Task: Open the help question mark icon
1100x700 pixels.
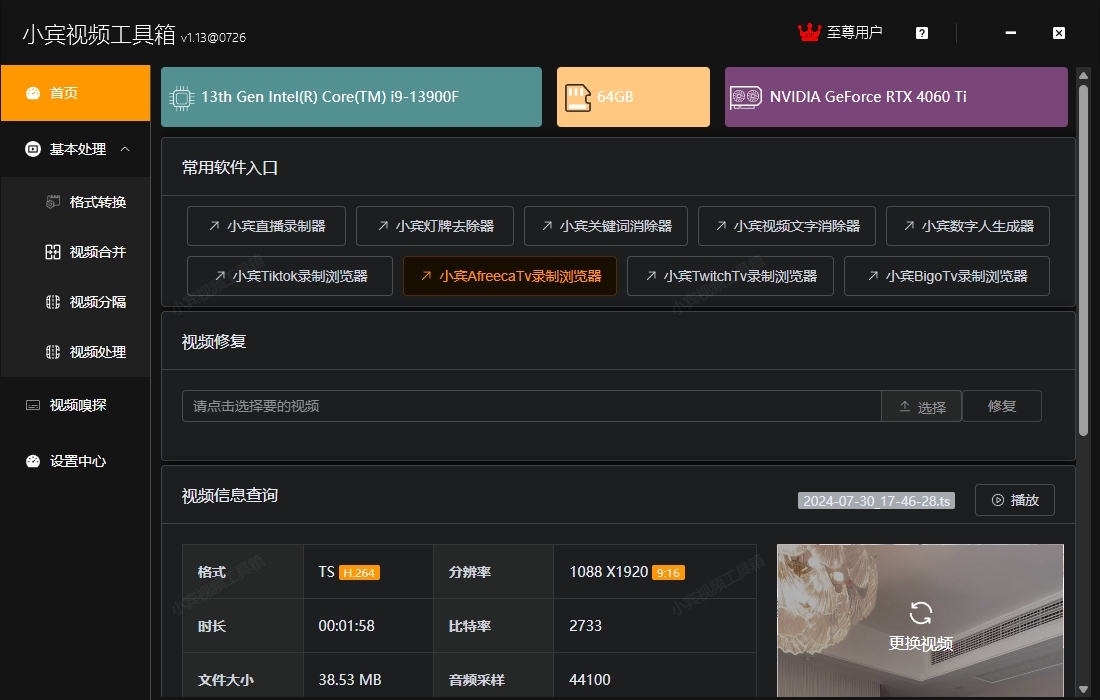Action: 921,32
